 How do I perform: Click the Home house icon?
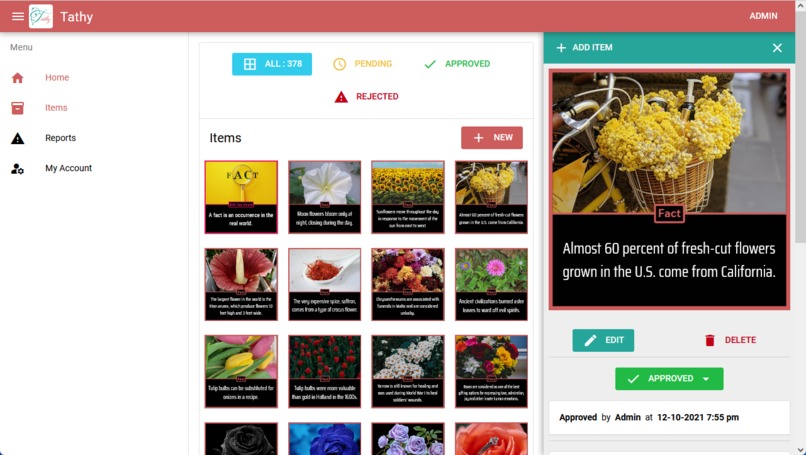17,78
